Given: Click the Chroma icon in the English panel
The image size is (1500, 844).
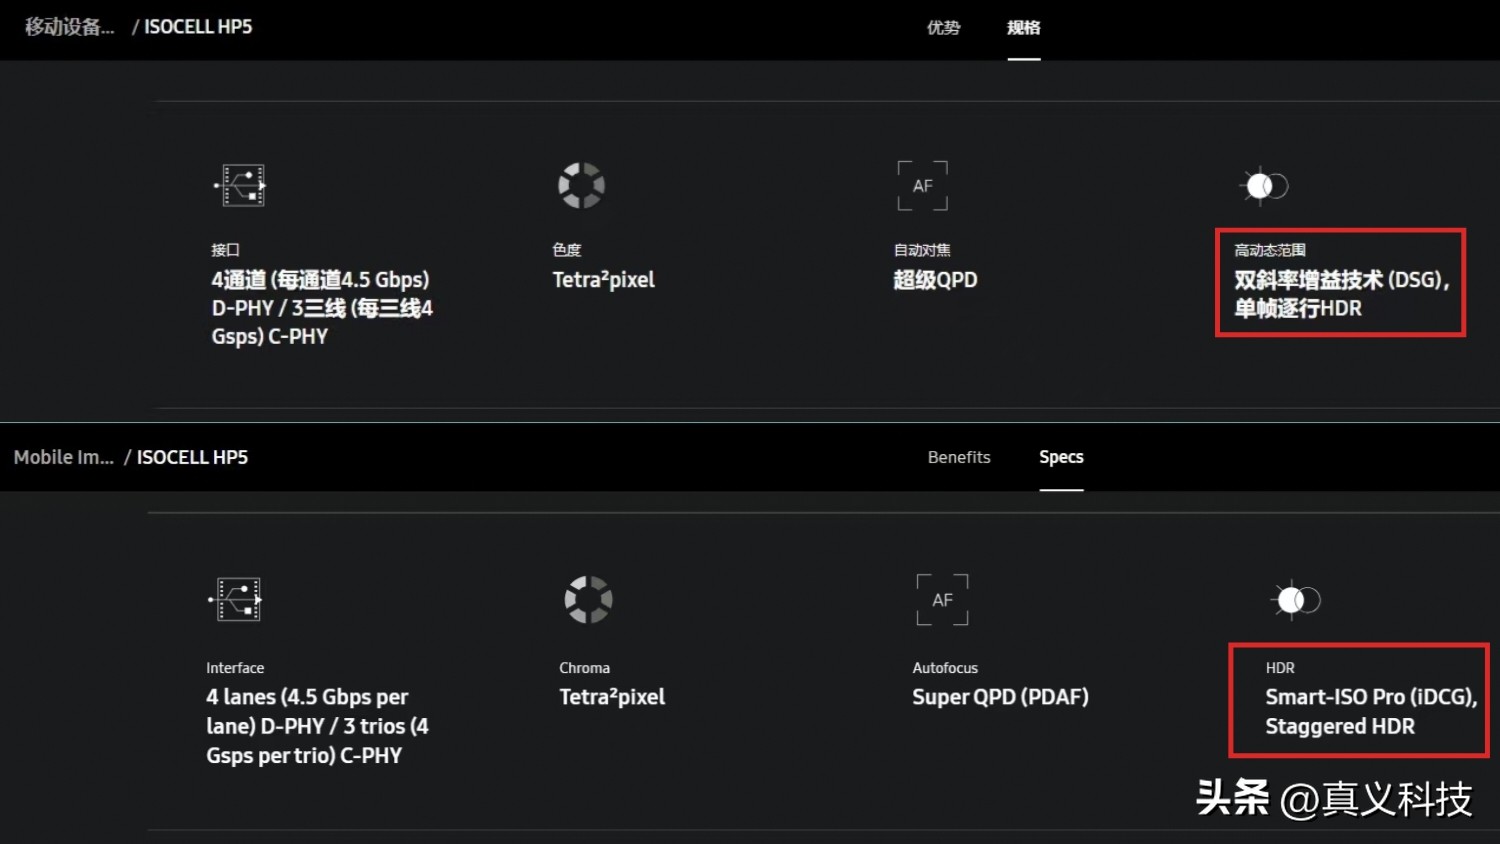Looking at the screenshot, I should click(x=588, y=599).
